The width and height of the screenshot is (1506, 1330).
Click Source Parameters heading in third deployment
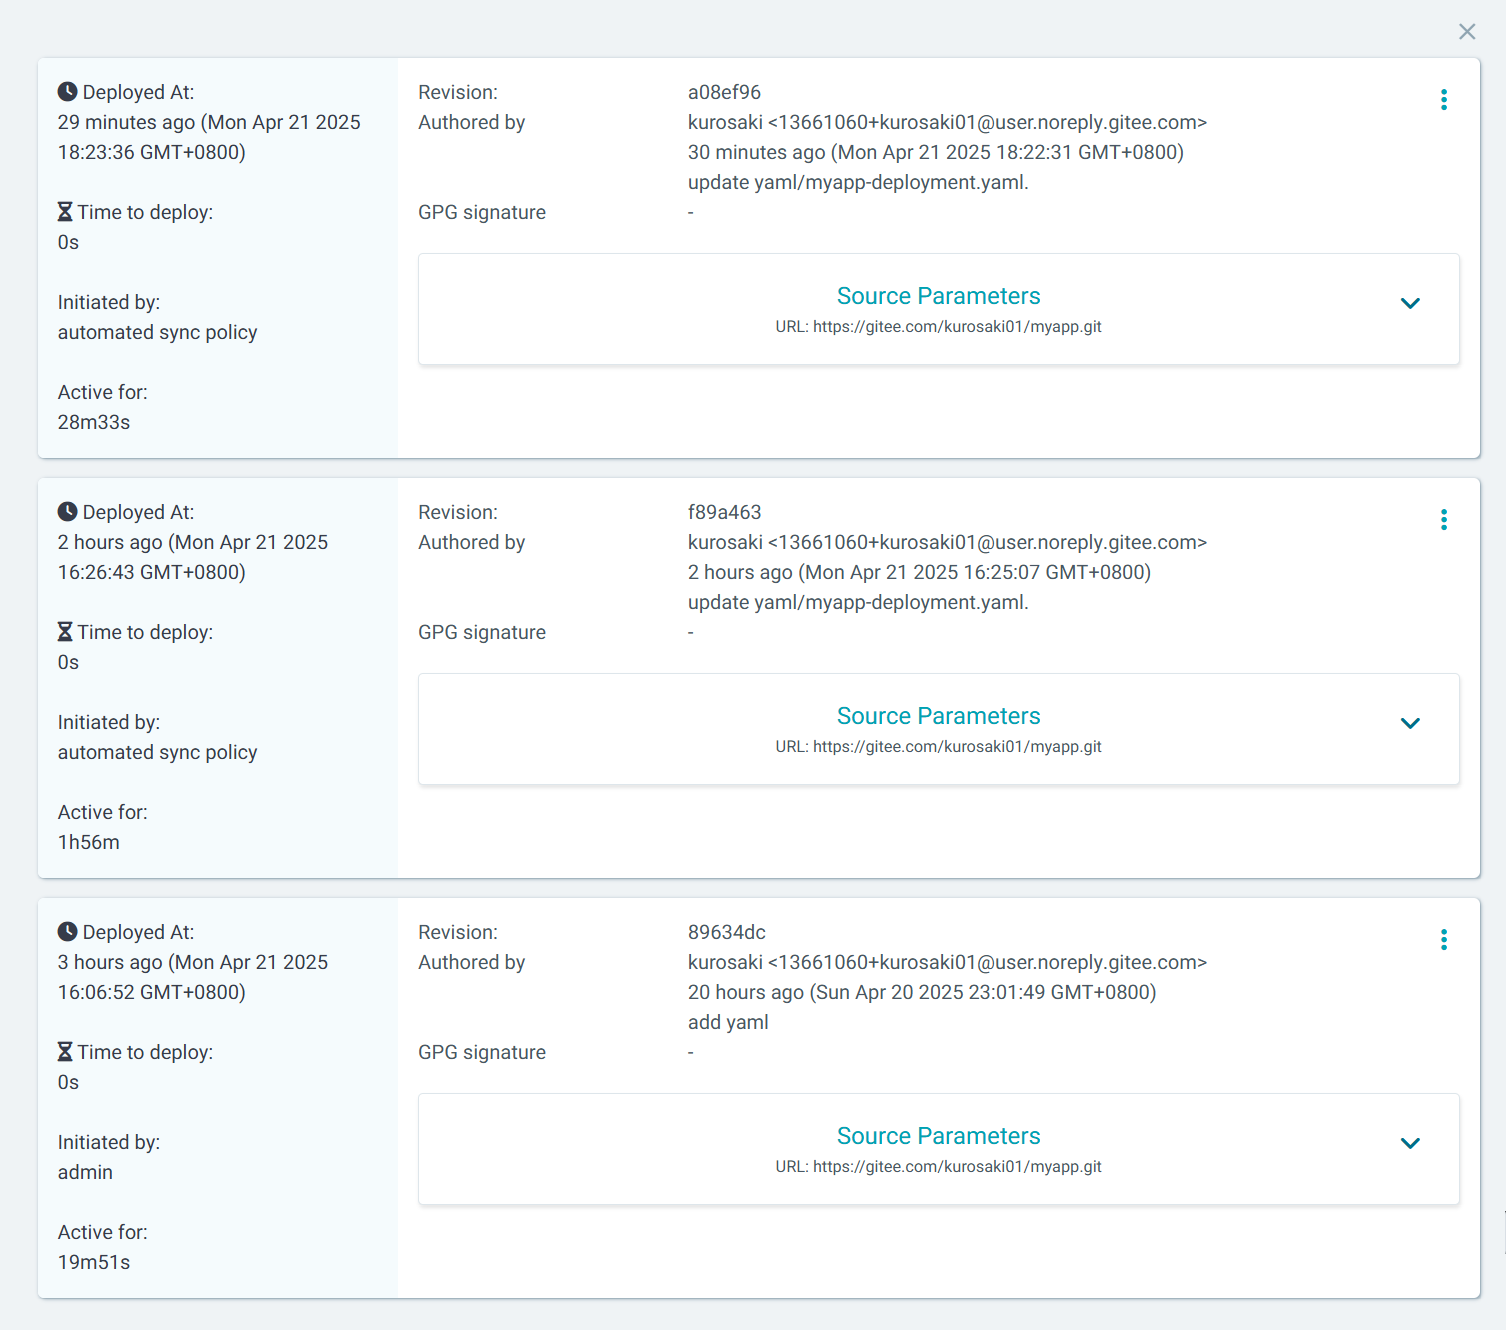(938, 1136)
